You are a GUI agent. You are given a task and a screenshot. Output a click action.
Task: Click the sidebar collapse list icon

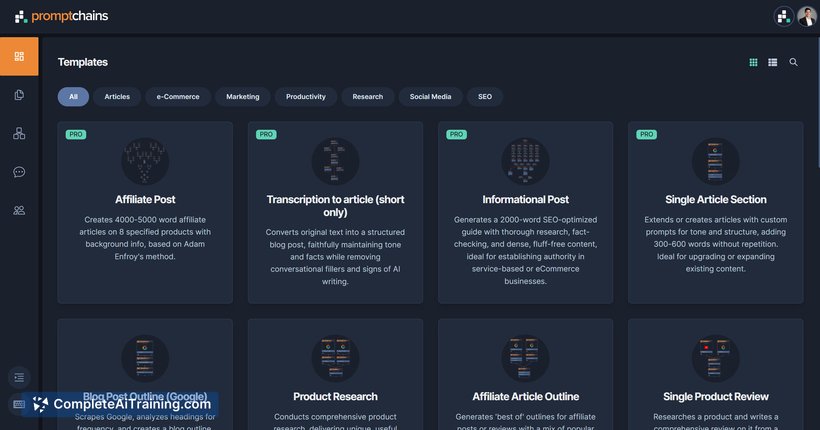(19, 377)
